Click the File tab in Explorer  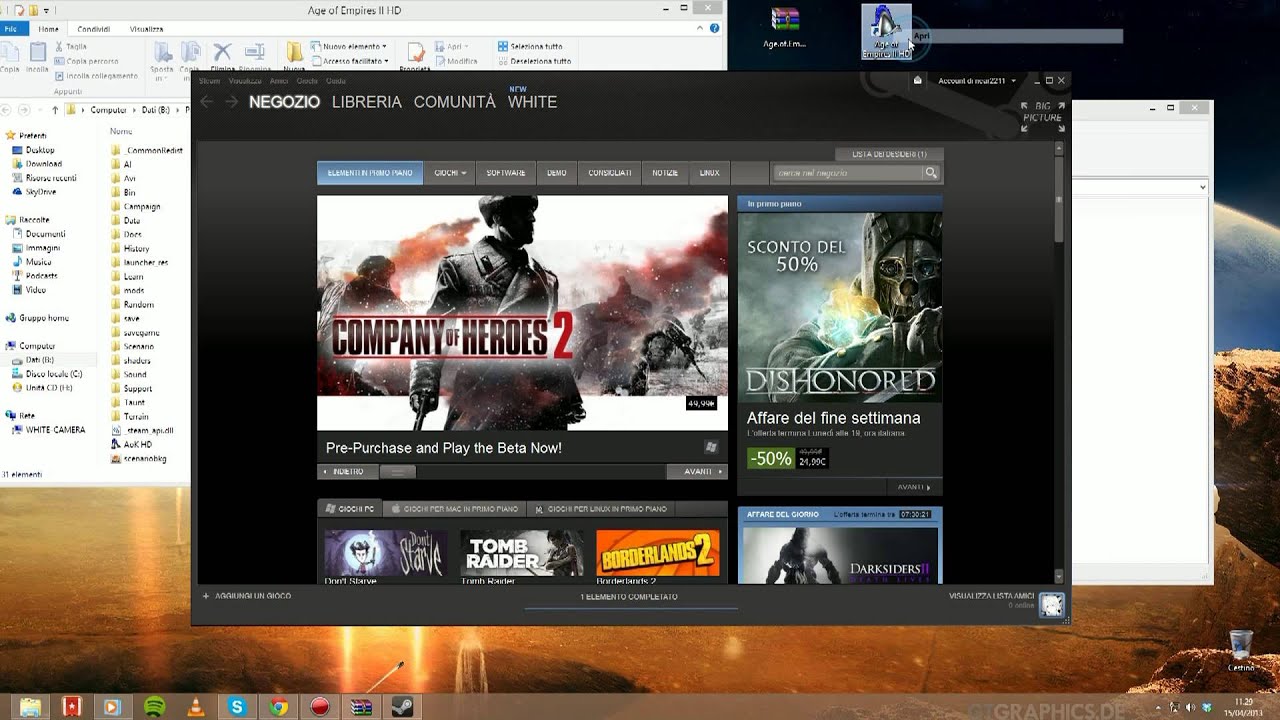pos(11,29)
